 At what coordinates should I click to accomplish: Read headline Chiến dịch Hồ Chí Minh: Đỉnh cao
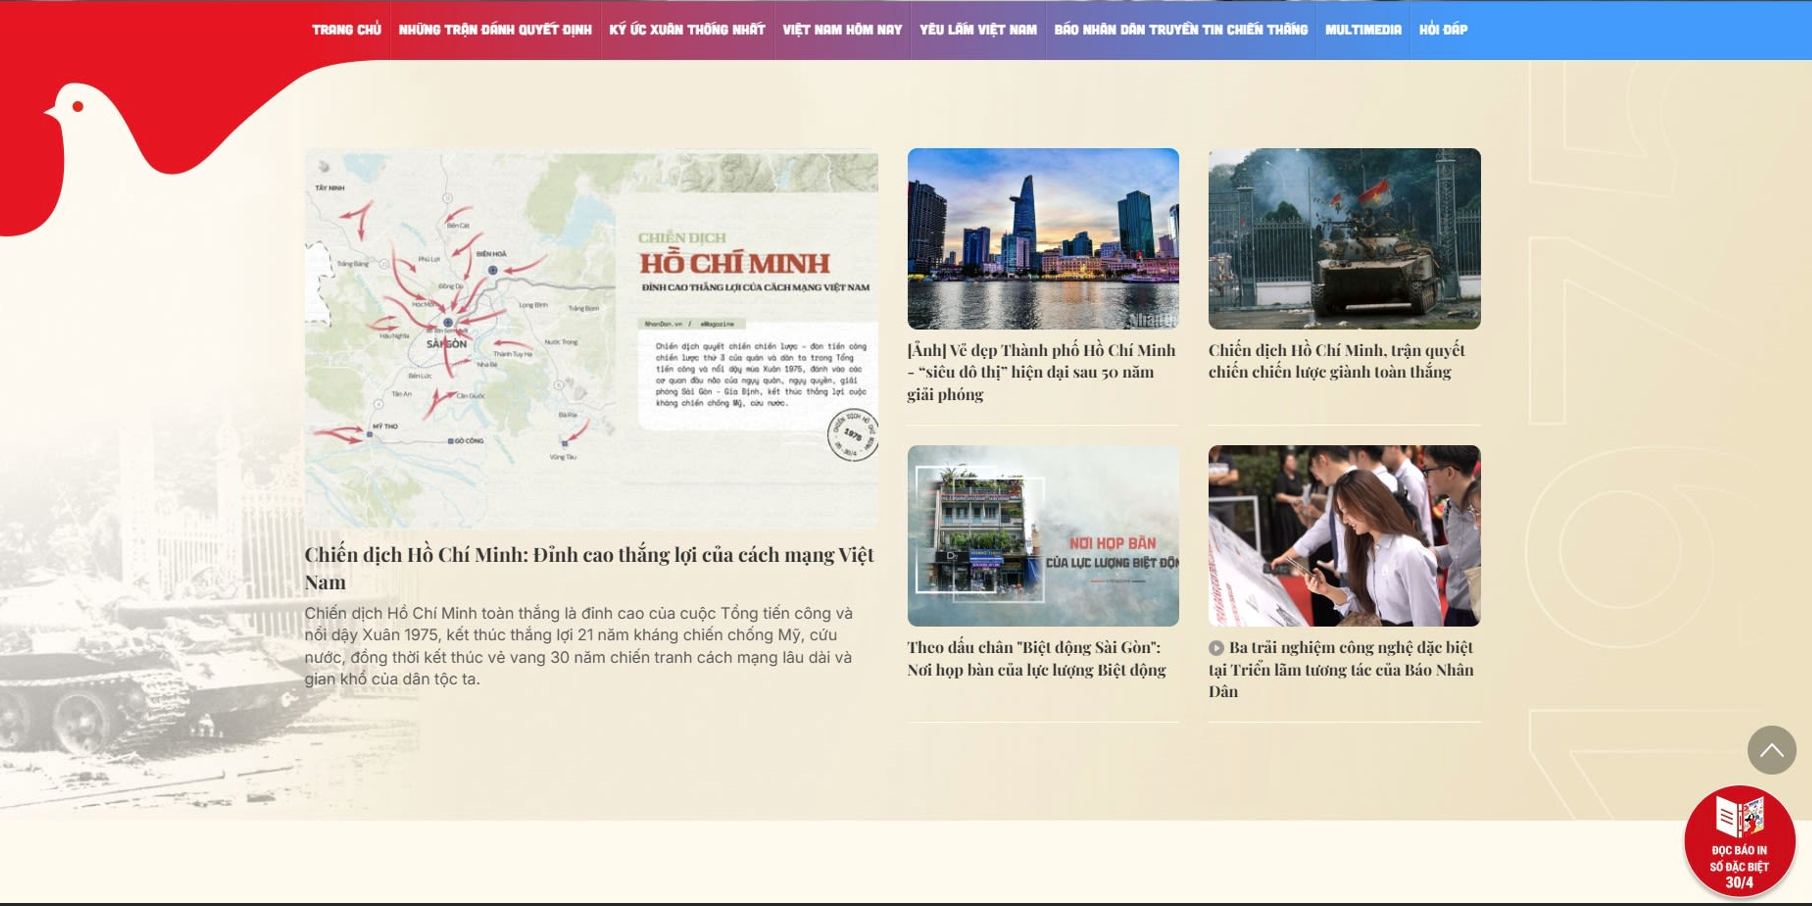[589, 567]
